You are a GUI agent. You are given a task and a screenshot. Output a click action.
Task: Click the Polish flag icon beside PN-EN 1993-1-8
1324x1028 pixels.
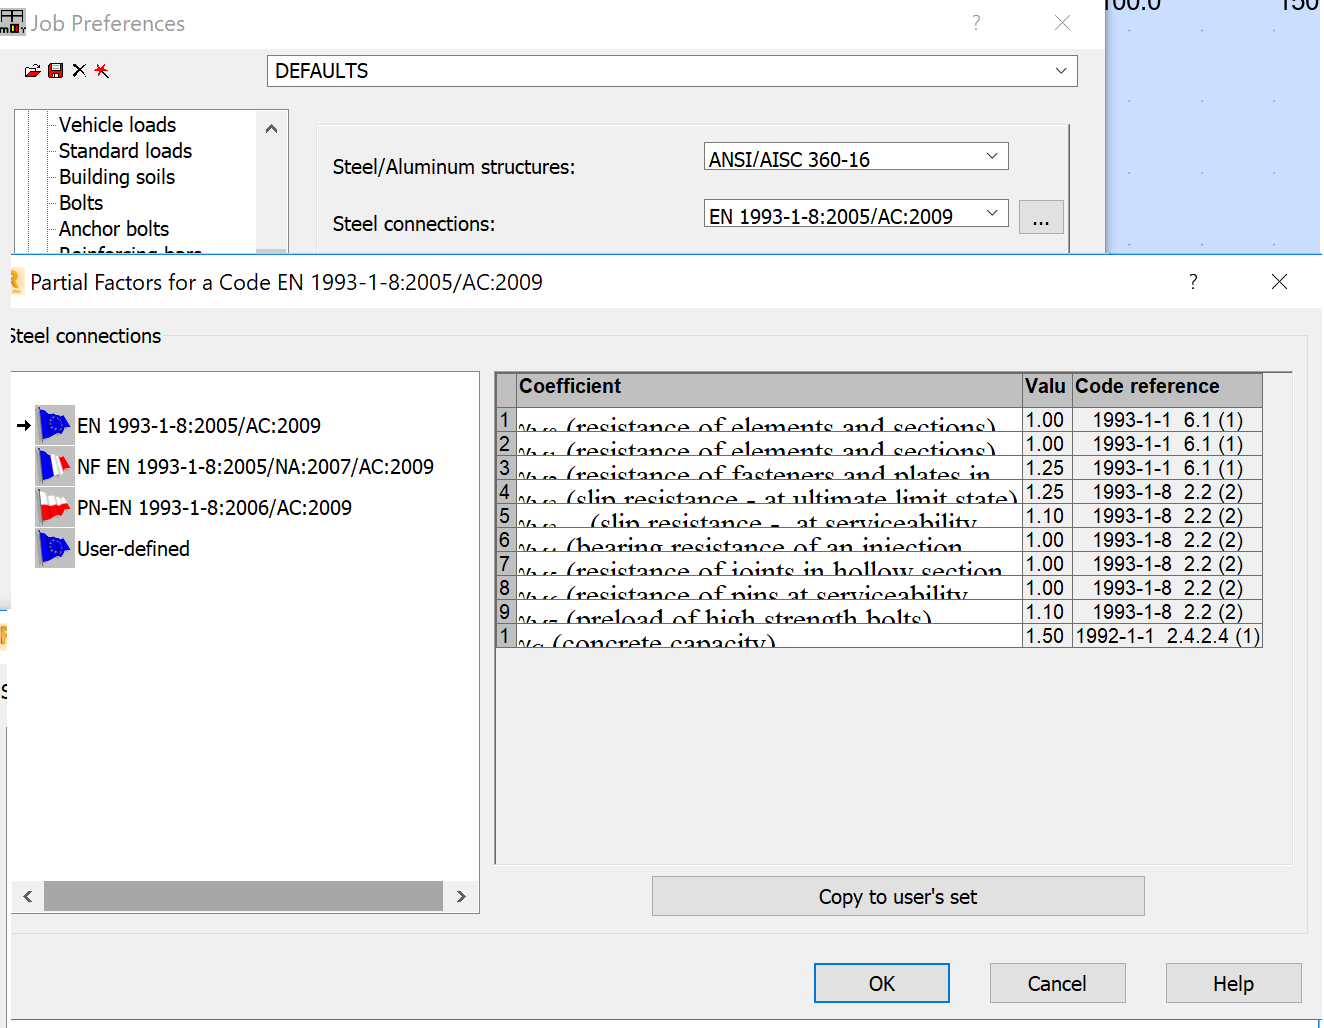(x=55, y=507)
